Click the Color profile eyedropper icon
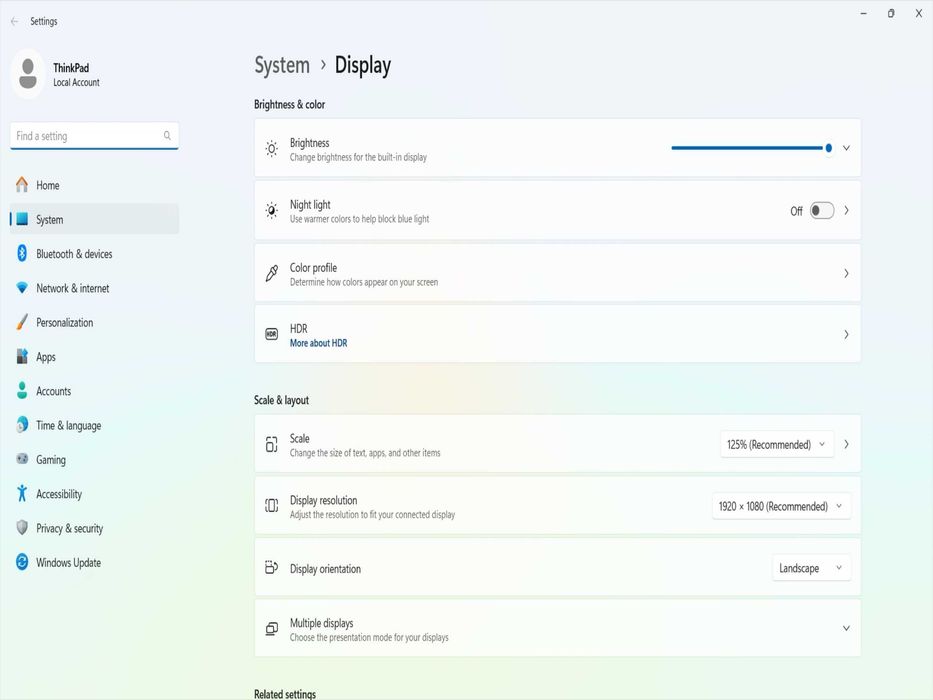This screenshot has width=933, height=700. tap(271, 273)
